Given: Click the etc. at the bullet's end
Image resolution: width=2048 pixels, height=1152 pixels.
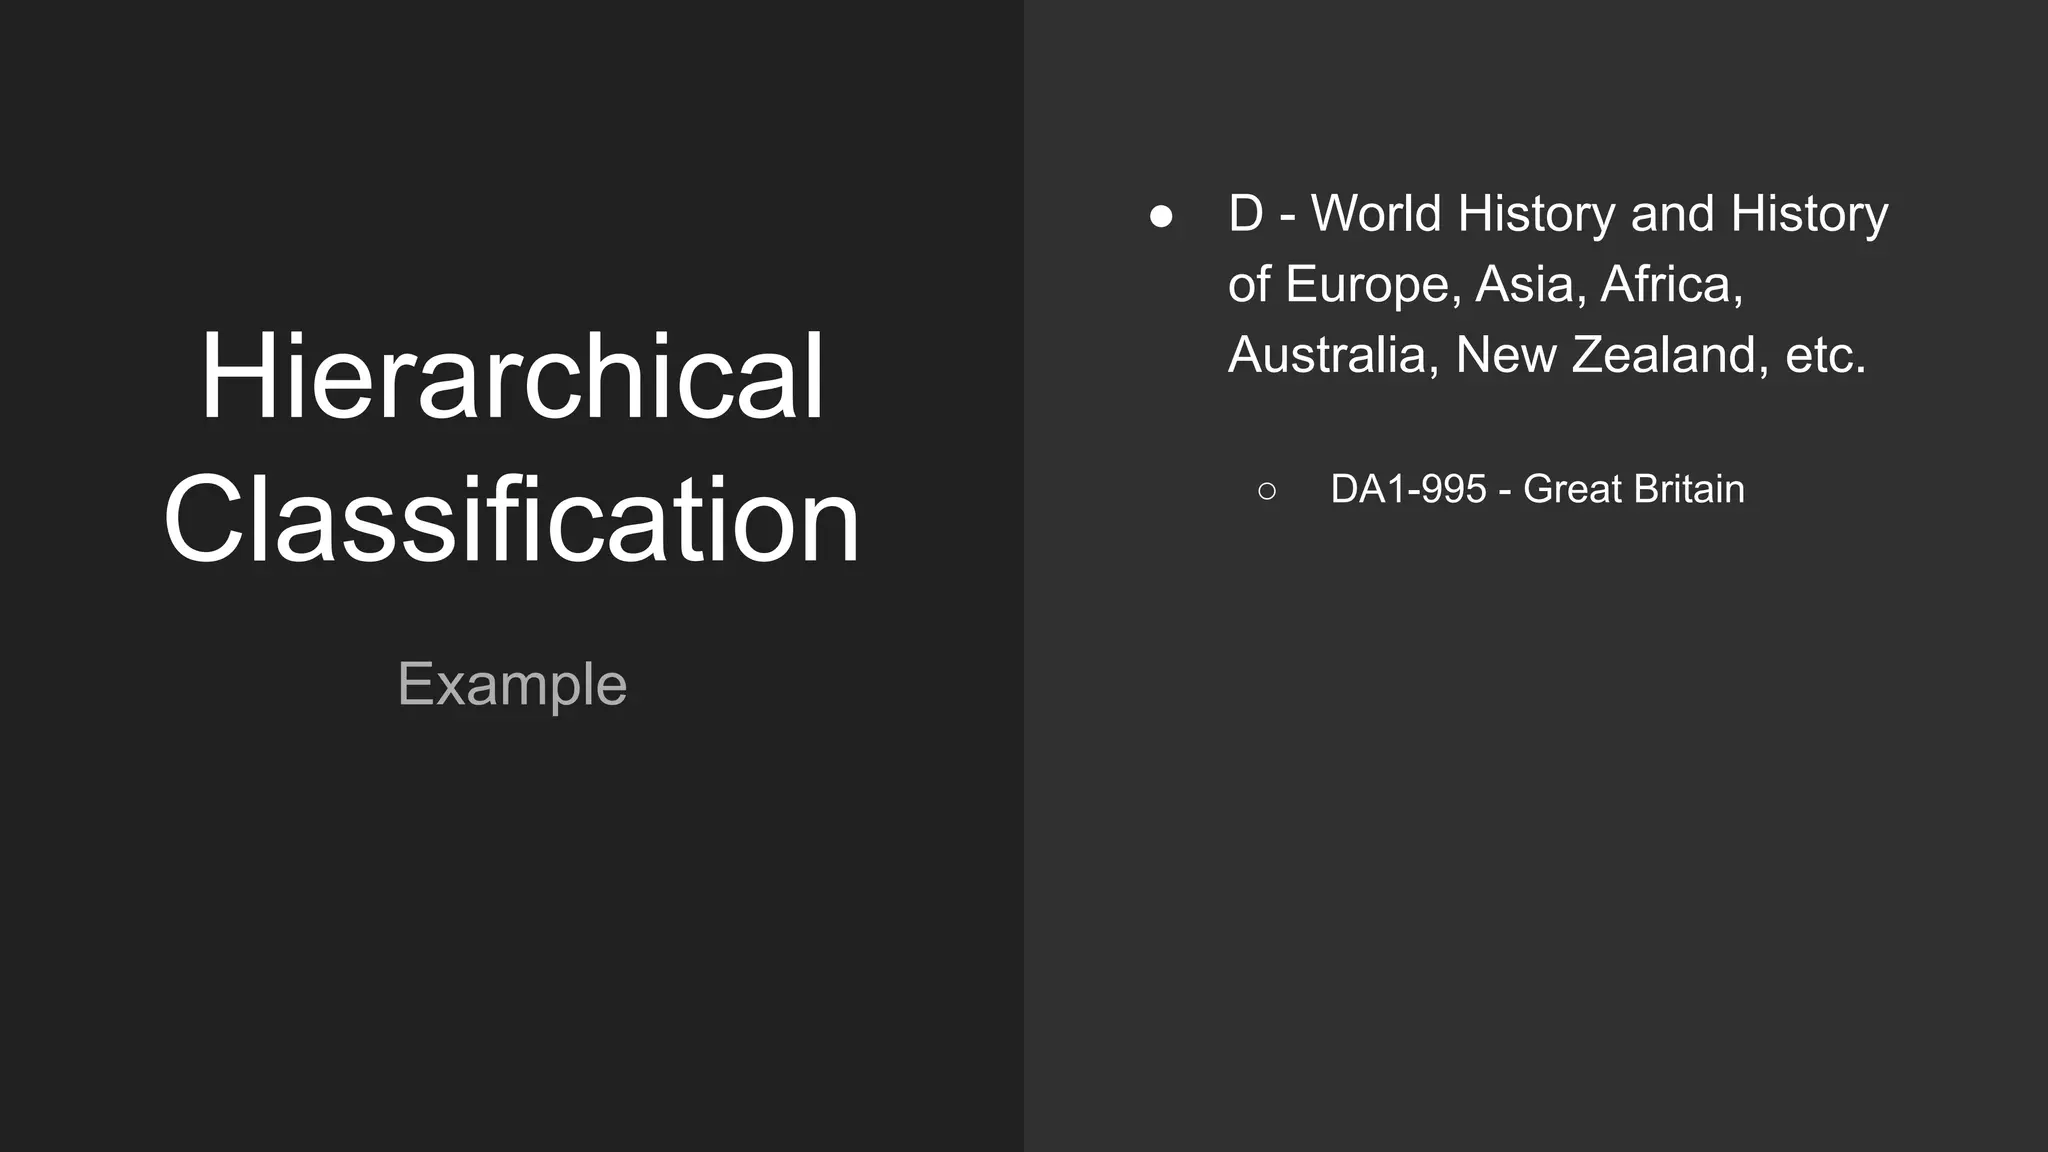Looking at the screenshot, I should pos(1825,355).
